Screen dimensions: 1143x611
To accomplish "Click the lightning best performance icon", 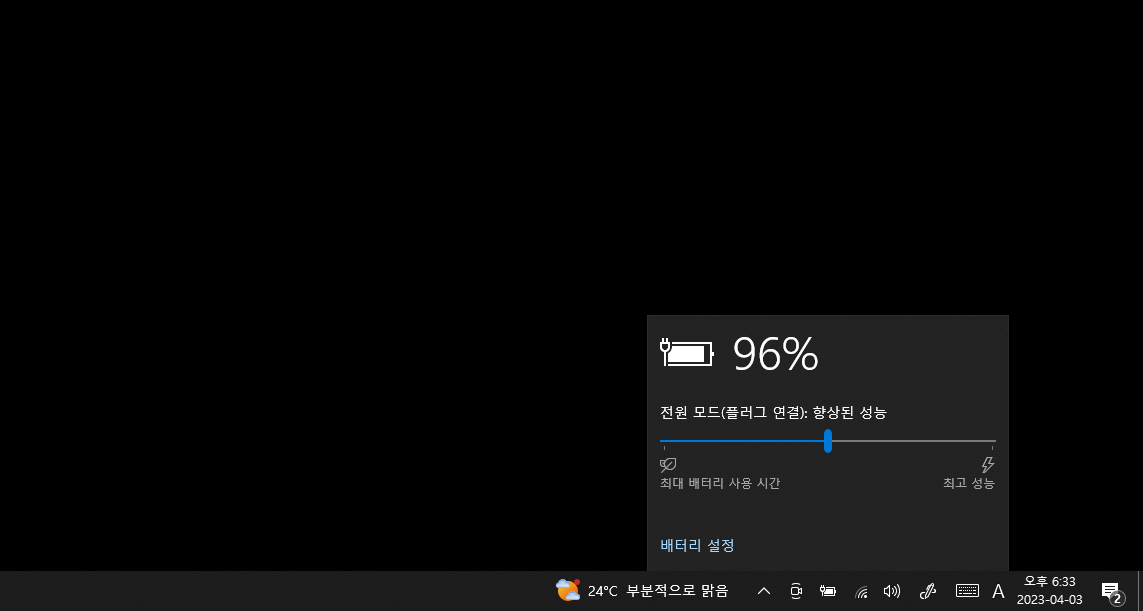I will click(x=988, y=464).
